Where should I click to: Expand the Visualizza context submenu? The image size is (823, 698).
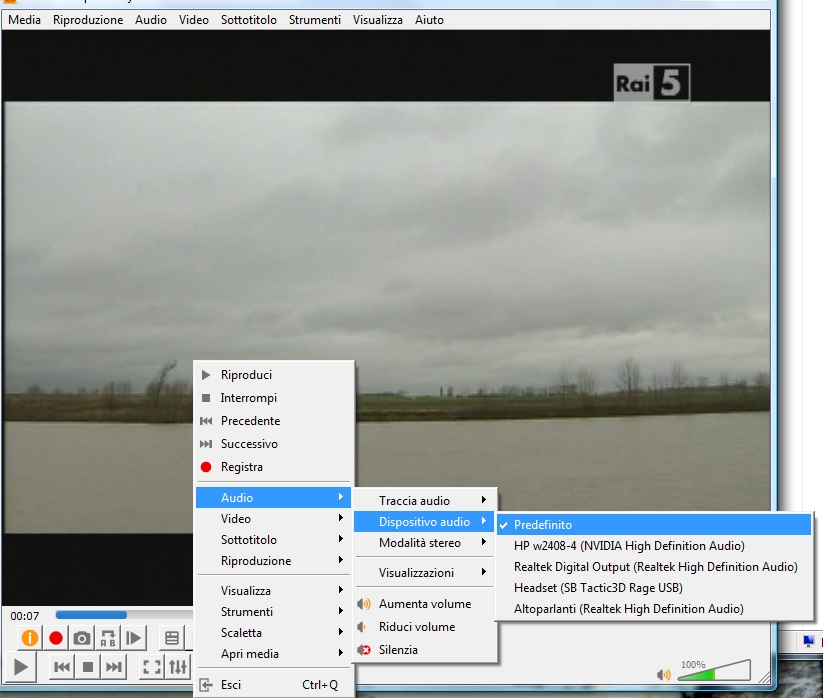273,590
